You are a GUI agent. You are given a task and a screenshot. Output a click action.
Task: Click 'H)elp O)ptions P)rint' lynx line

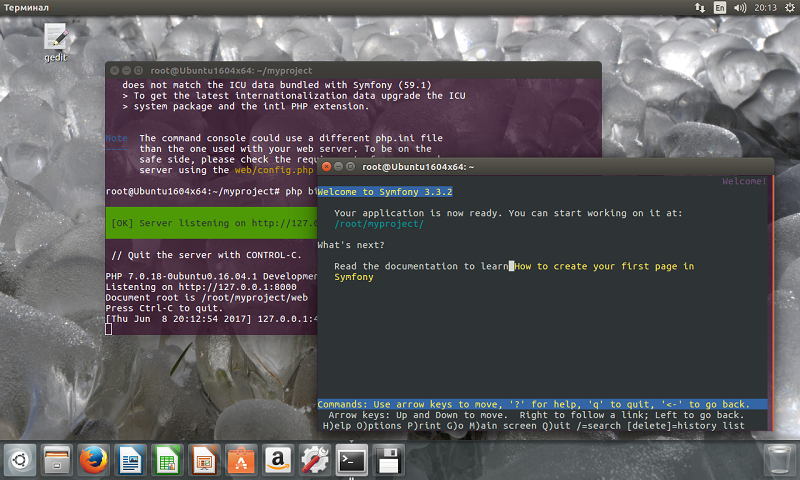pyautogui.click(x=534, y=426)
